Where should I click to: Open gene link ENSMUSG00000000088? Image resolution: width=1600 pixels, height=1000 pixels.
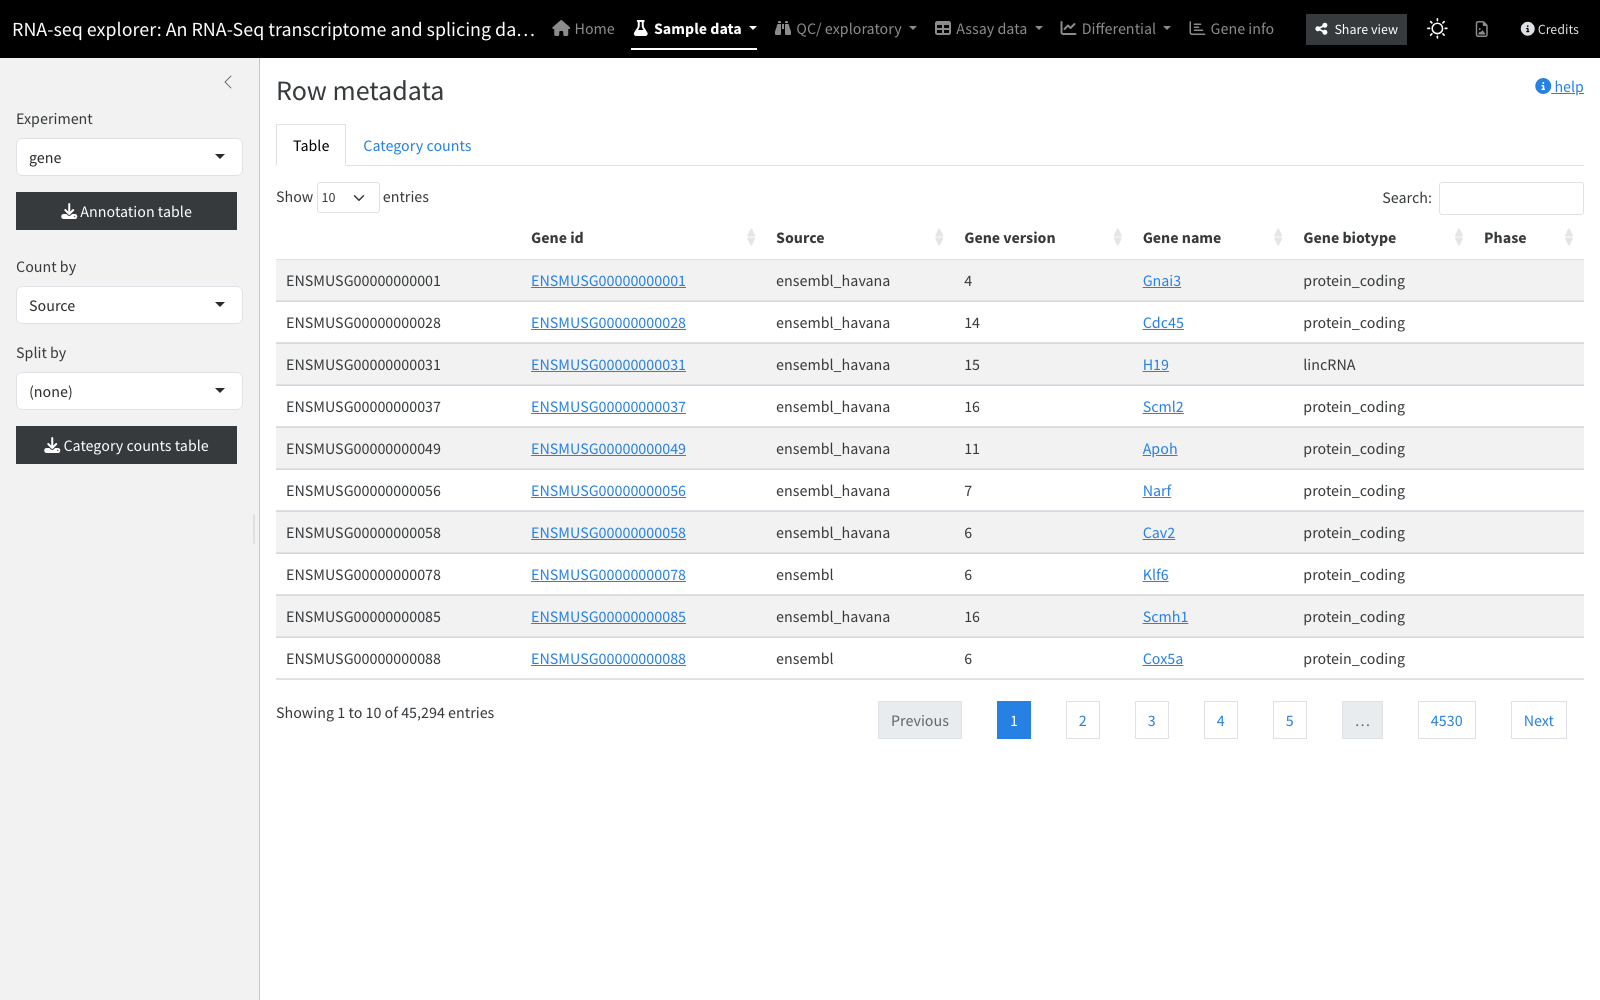[608, 659]
